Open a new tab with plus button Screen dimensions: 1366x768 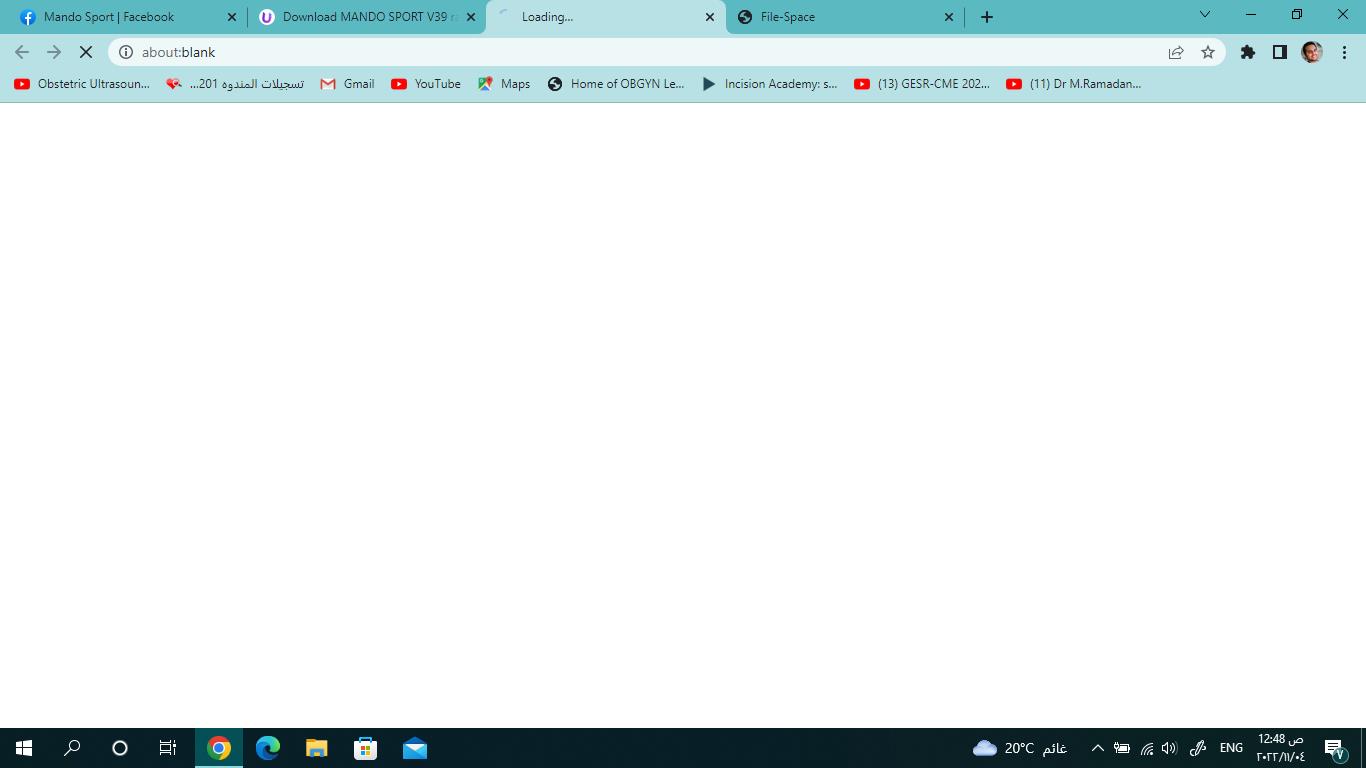(987, 17)
